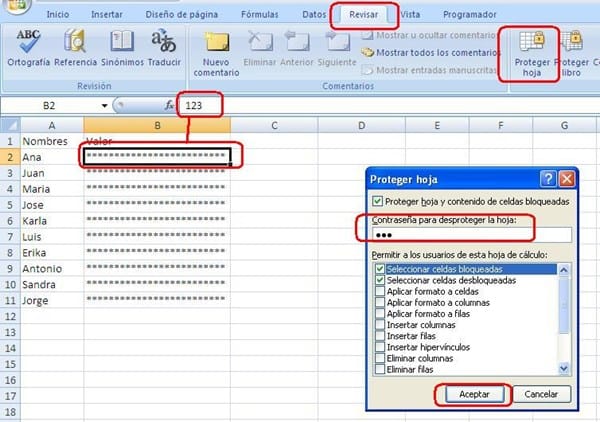Open the Datos tab

click(314, 15)
